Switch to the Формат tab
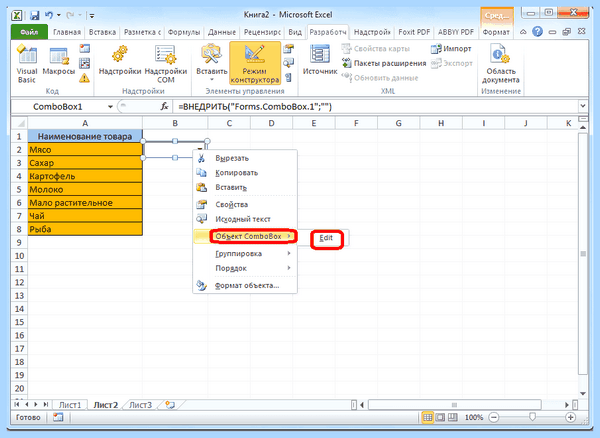The width and height of the screenshot is (600, 438). coord(496,32)
